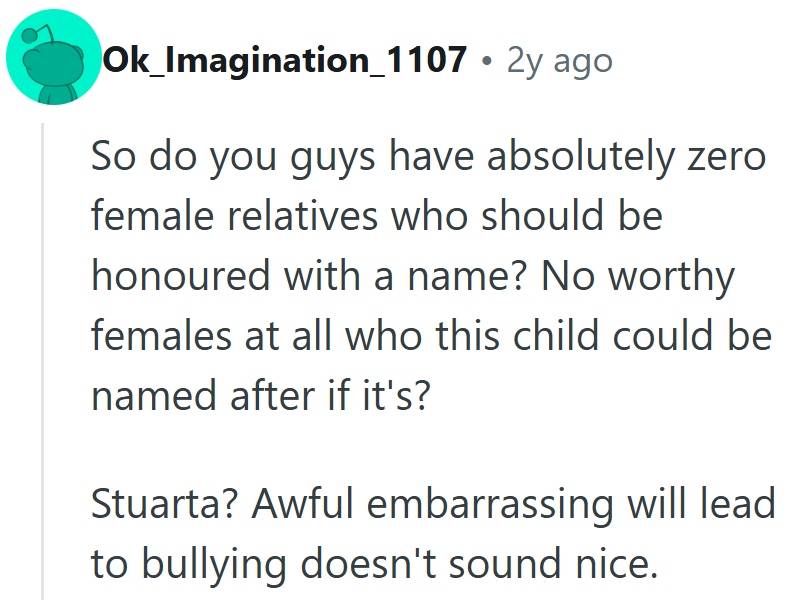Viewport: 803px width, 600px height.
Task: Click the green Snoo avatar icon
Action: [x=54, y=62]
